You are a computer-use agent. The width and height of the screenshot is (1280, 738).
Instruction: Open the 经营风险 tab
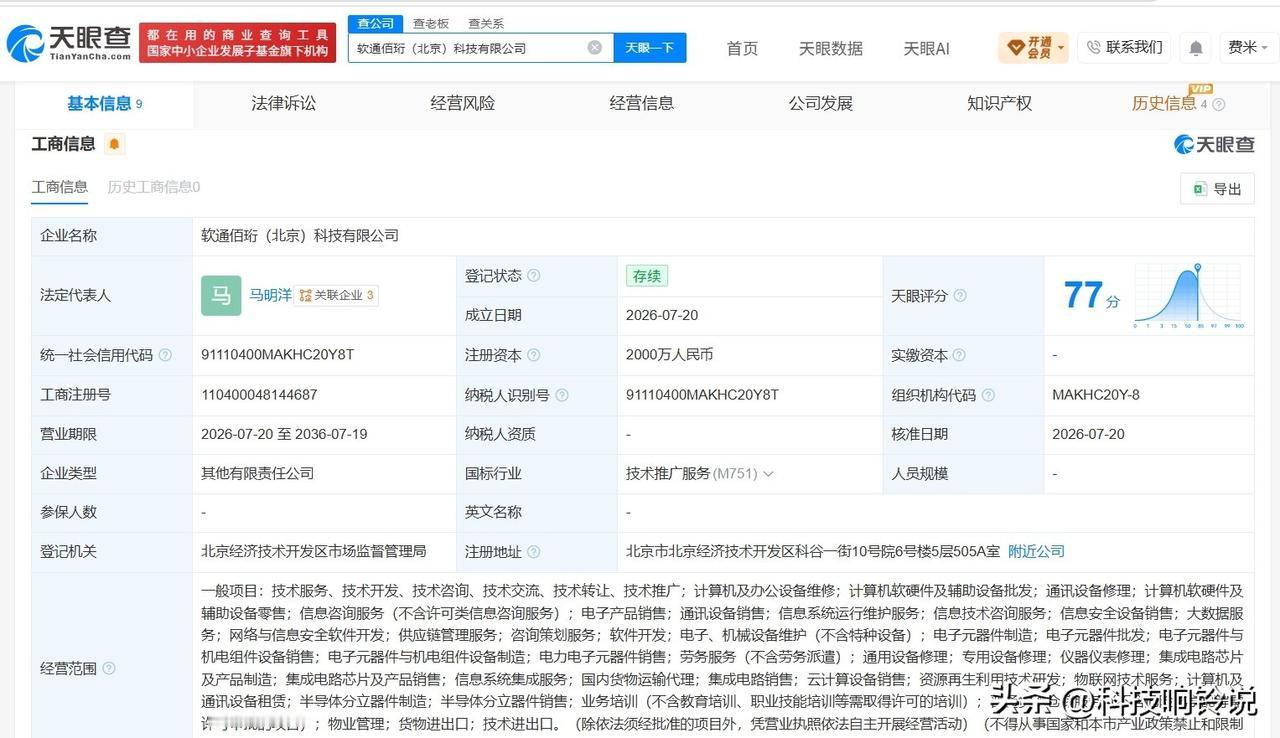pos(463,103)
